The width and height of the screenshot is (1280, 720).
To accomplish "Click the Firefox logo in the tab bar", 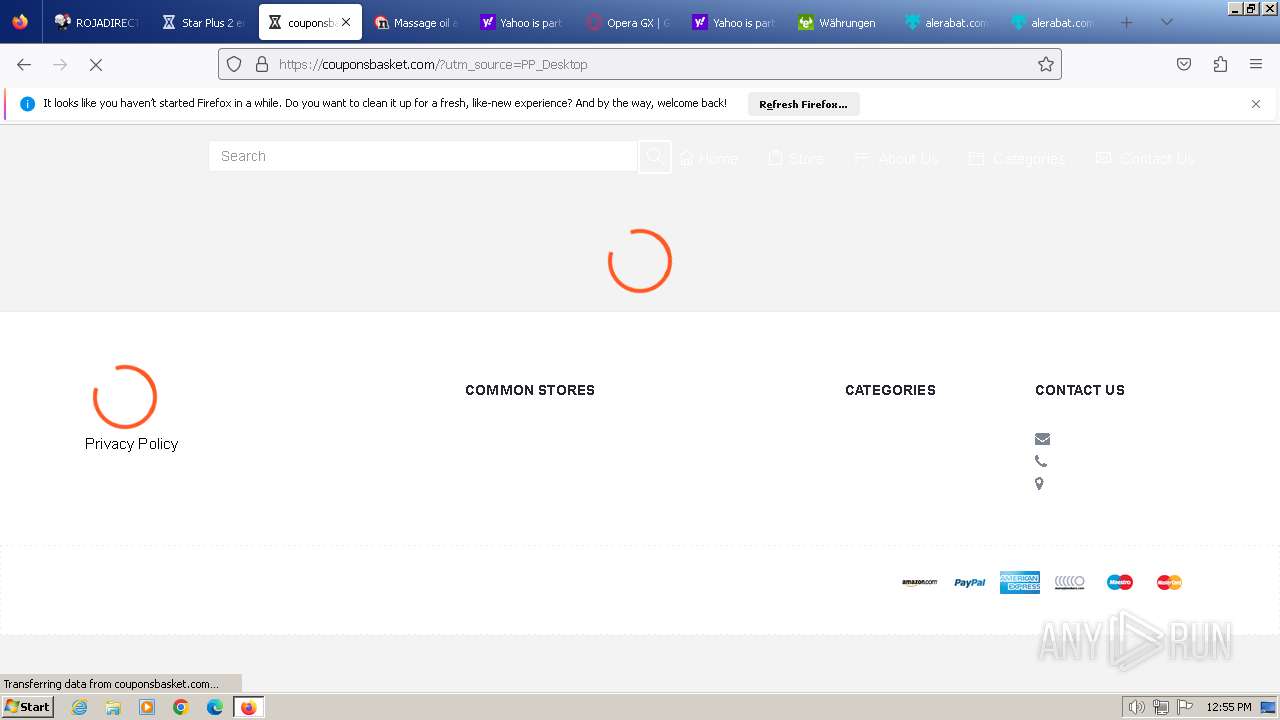I will click(x=20, y=22).
